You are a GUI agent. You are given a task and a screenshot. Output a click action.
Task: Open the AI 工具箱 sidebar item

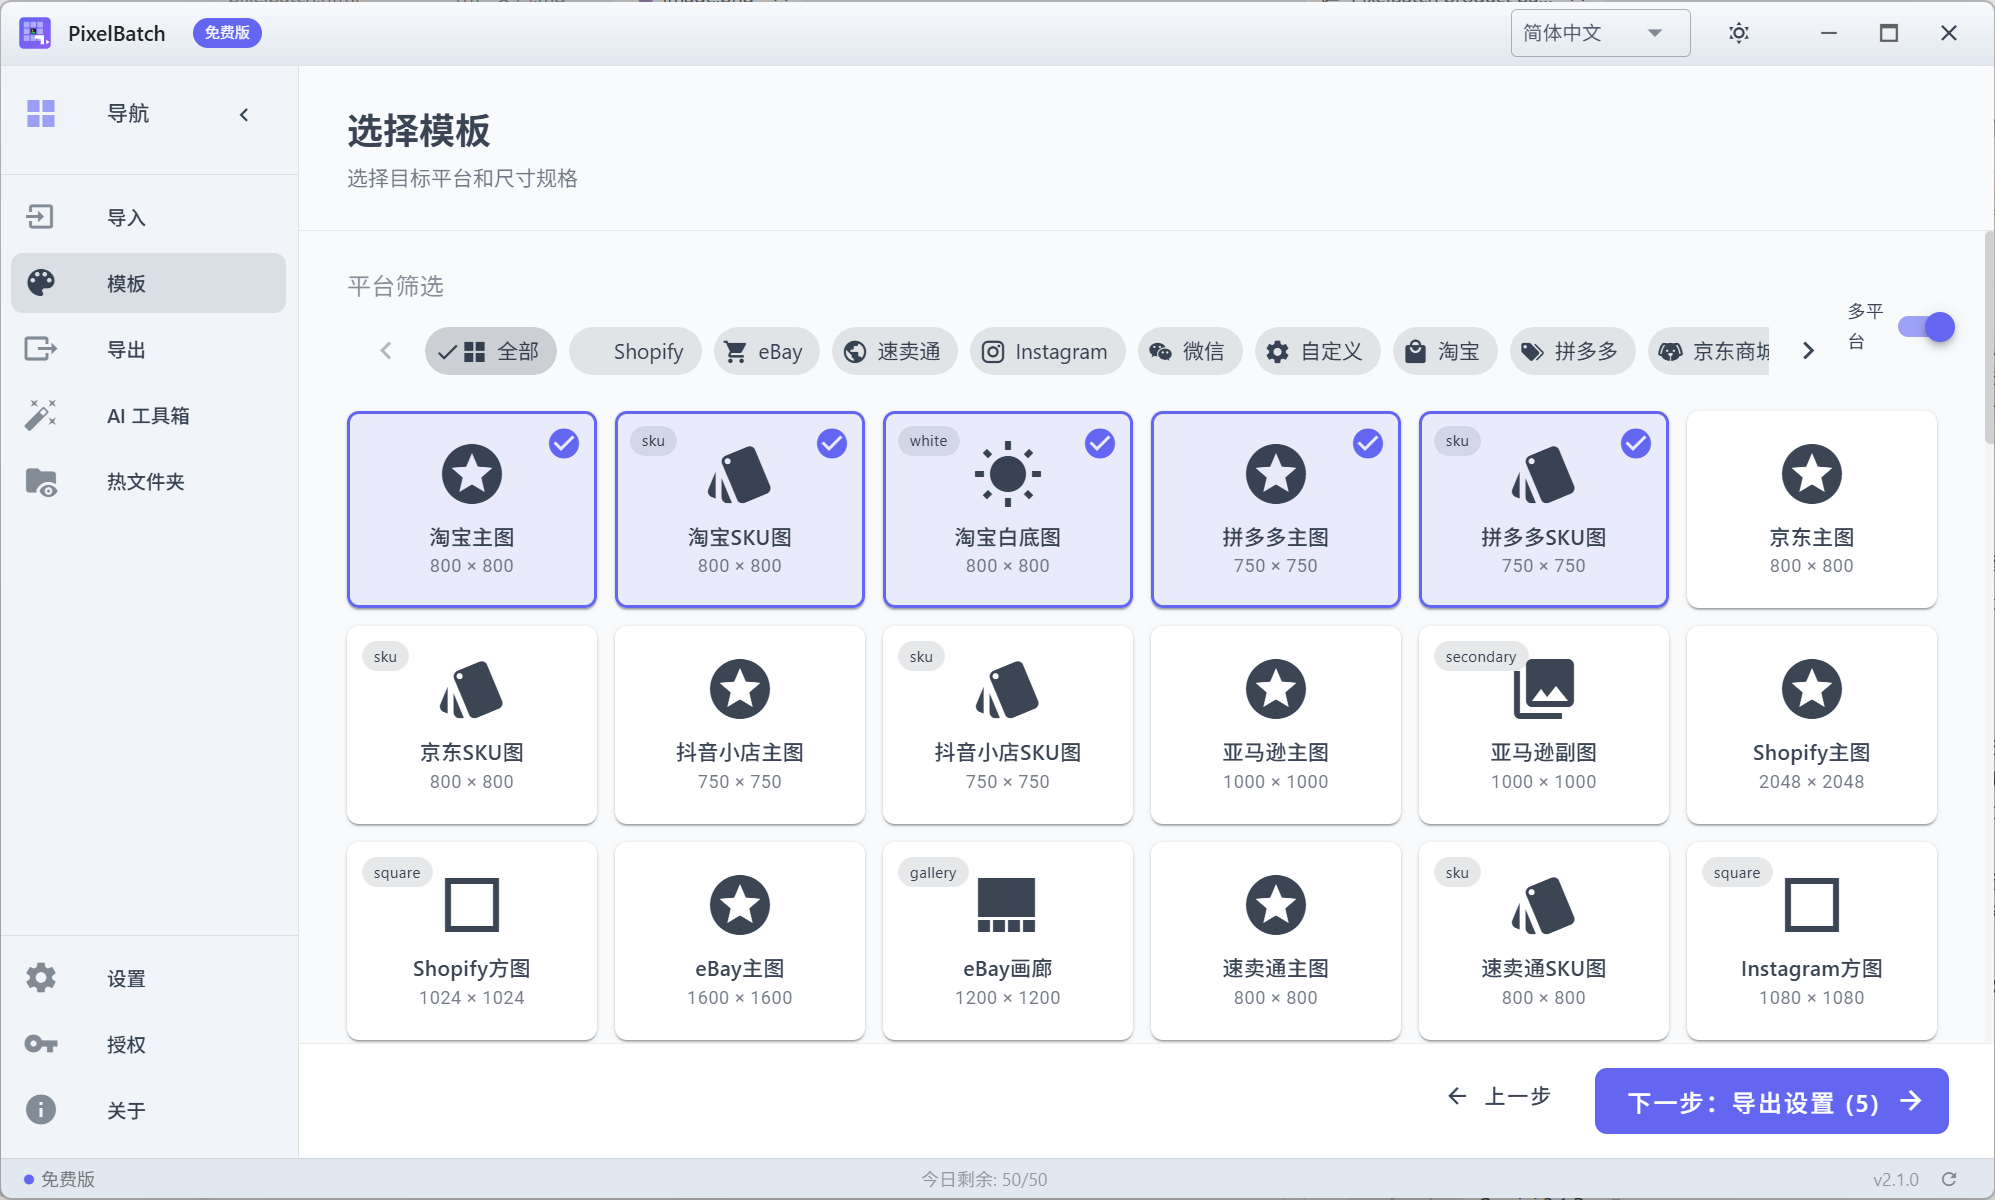[x=148, y=415]
